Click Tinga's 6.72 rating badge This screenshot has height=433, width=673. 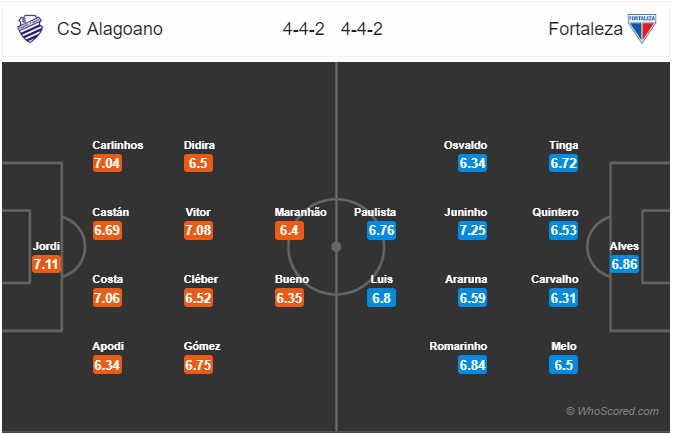[x=564, y=164]
